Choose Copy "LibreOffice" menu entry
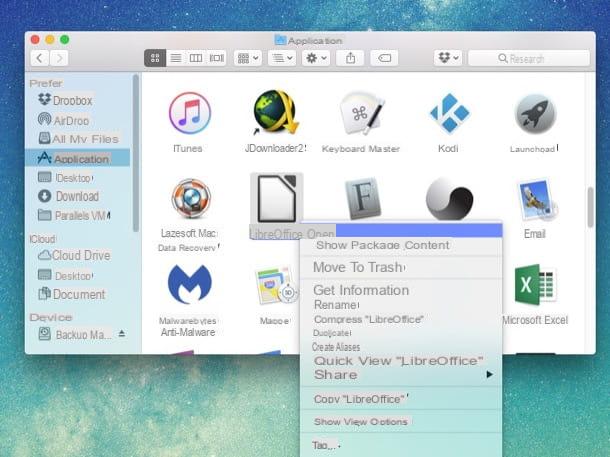 [x=401, y=399]
